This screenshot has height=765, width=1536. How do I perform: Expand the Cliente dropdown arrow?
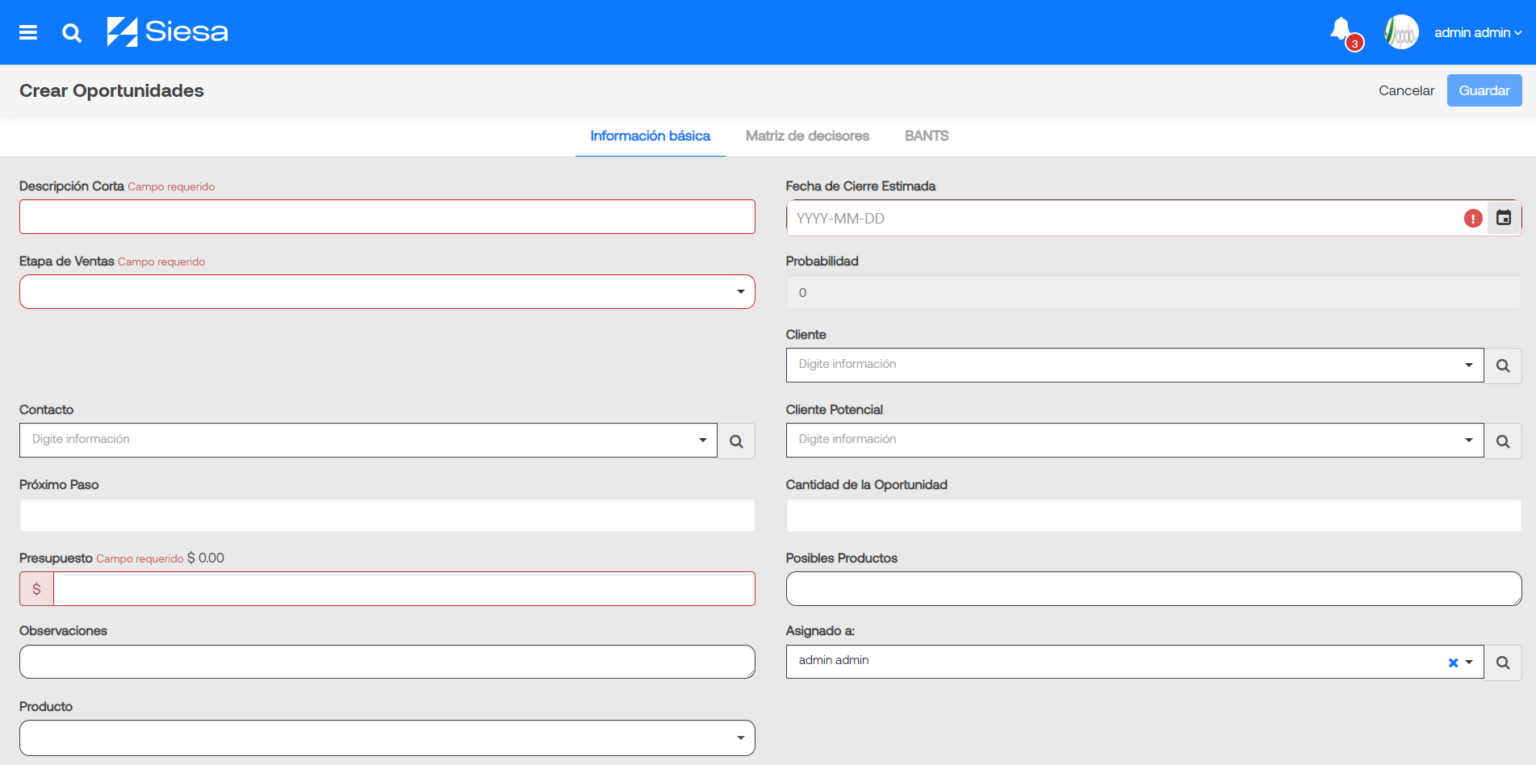point(1469,365)
